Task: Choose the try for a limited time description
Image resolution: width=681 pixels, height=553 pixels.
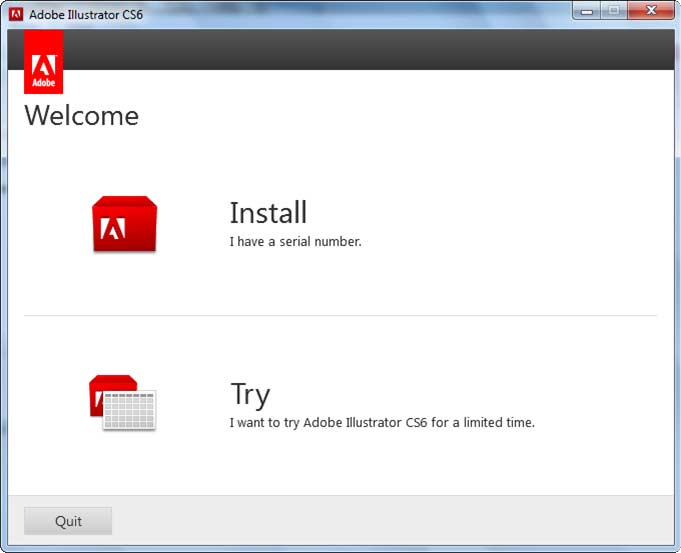Action: (382, 422)
